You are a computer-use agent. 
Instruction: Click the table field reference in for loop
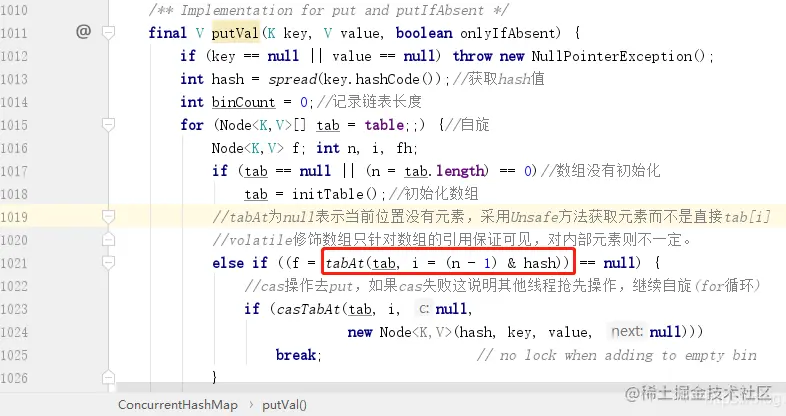[384, 125]
